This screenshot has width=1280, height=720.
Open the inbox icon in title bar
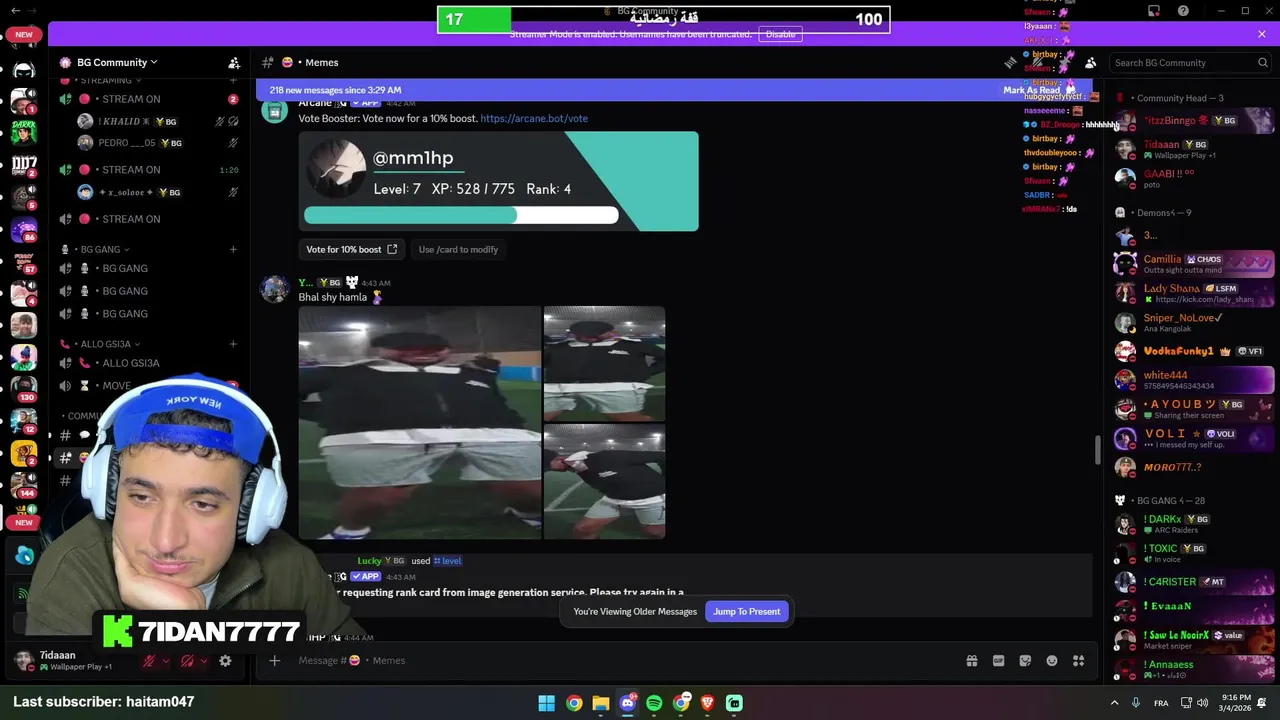click(x=1154, y=11)
